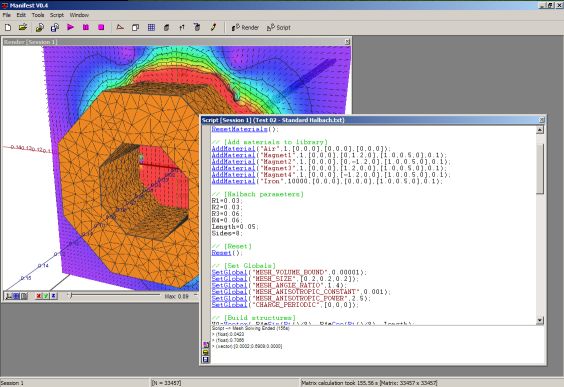
Task: Click the blue grid mesh icon
Action: (x=151, y=27)
